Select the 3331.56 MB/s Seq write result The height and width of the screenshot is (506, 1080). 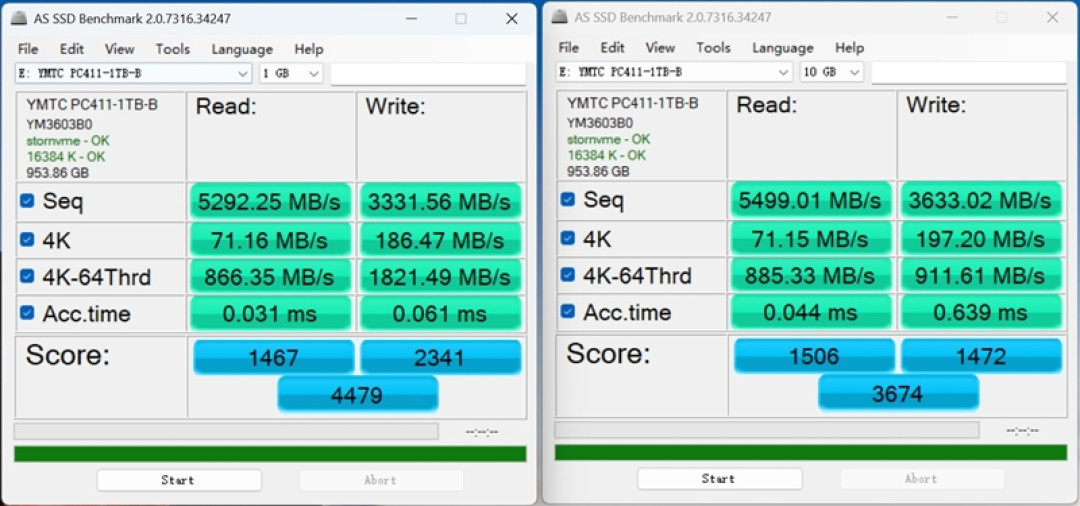coord(439,202)
